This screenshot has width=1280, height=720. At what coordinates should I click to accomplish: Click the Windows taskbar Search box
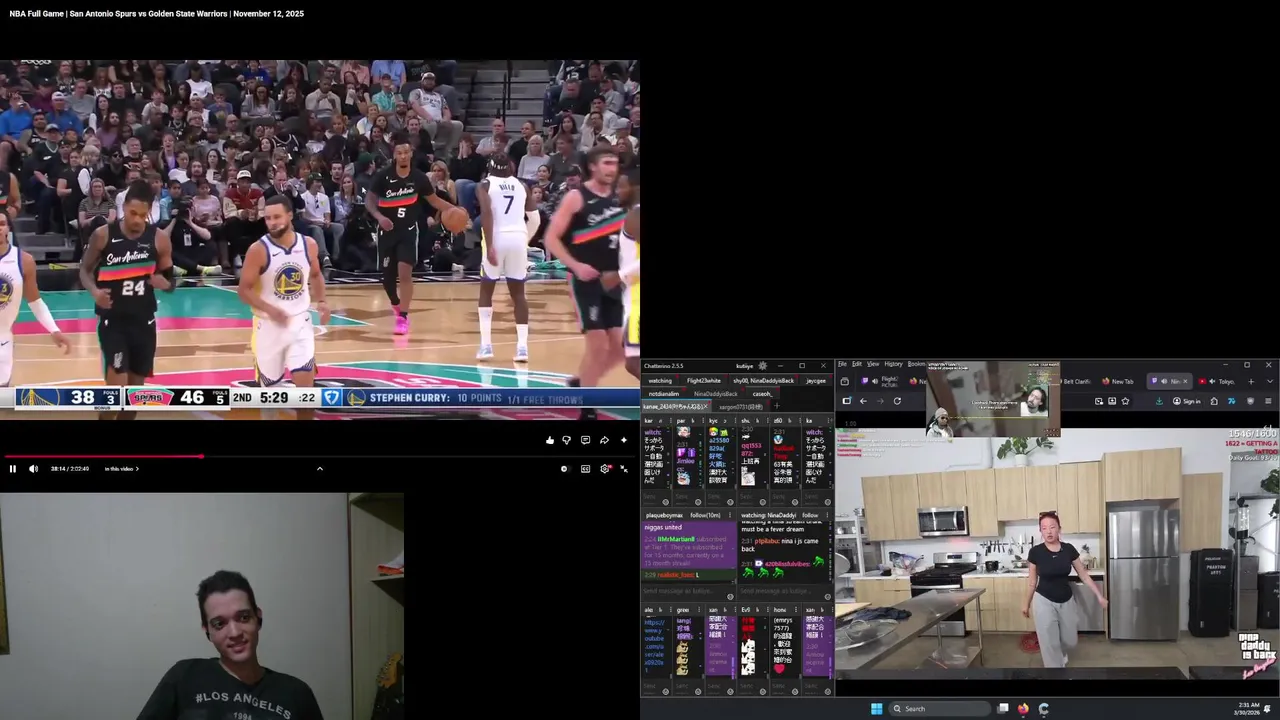[940, 709]
